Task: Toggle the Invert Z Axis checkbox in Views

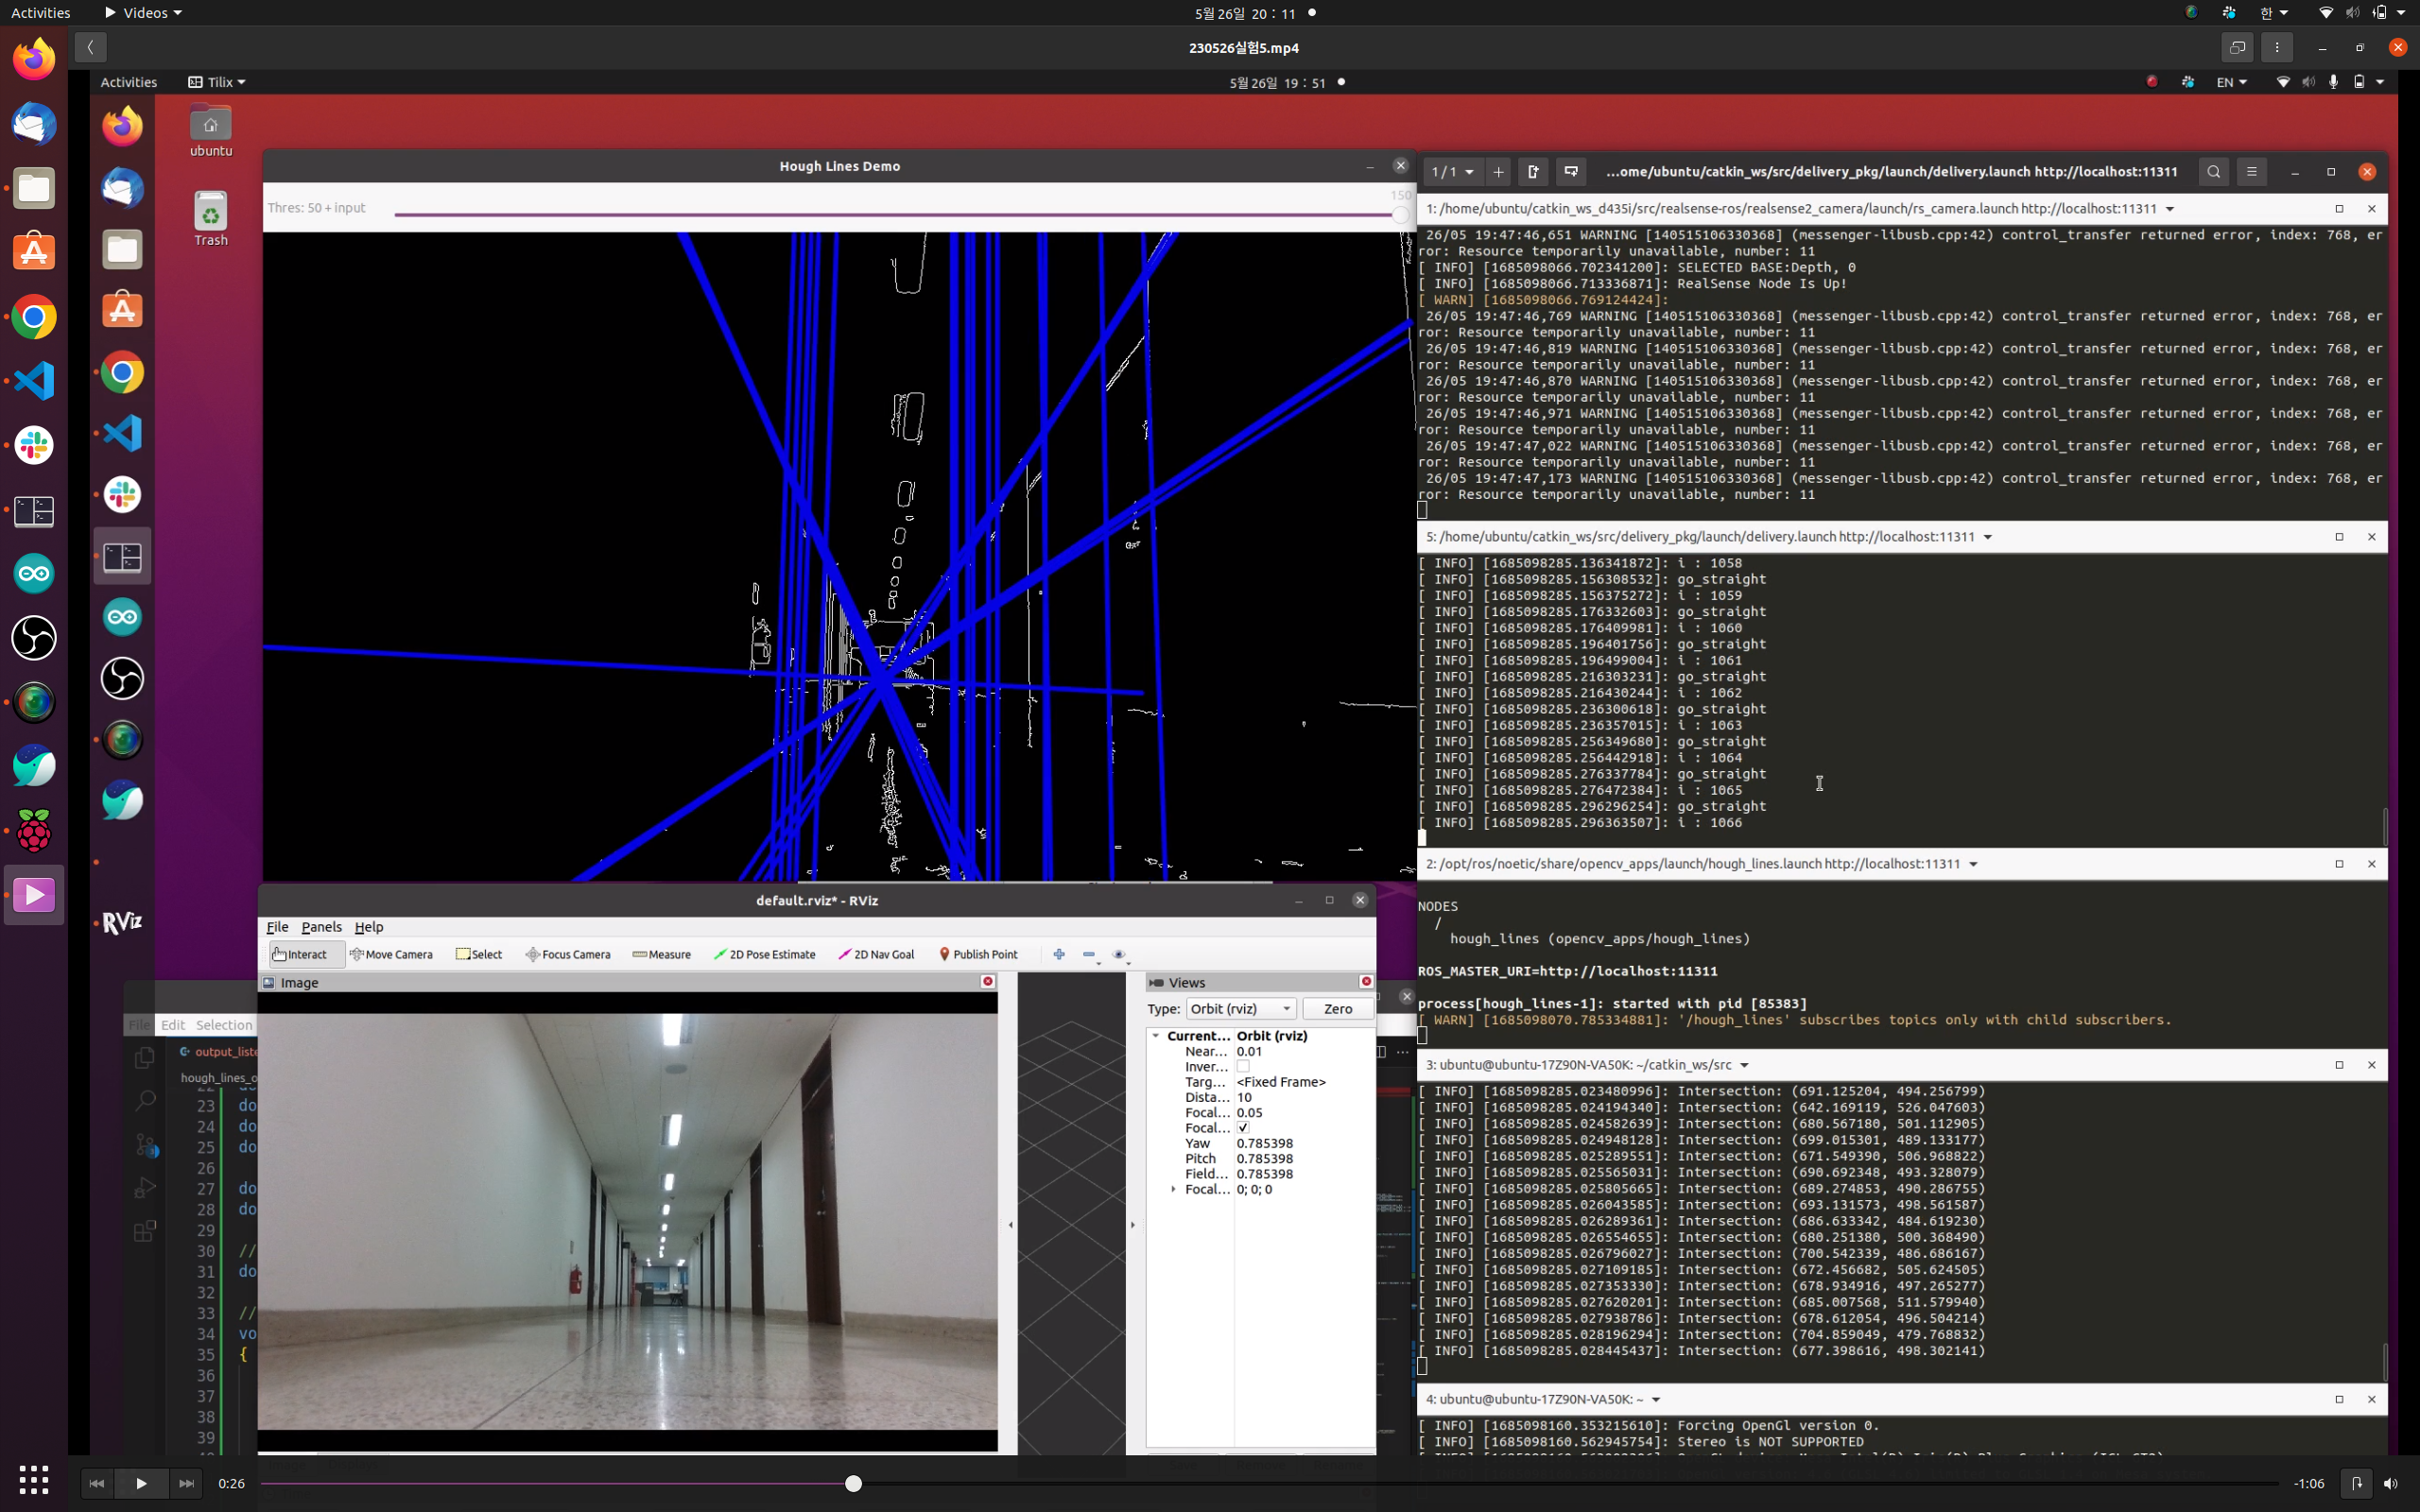Action: 1243,1067
